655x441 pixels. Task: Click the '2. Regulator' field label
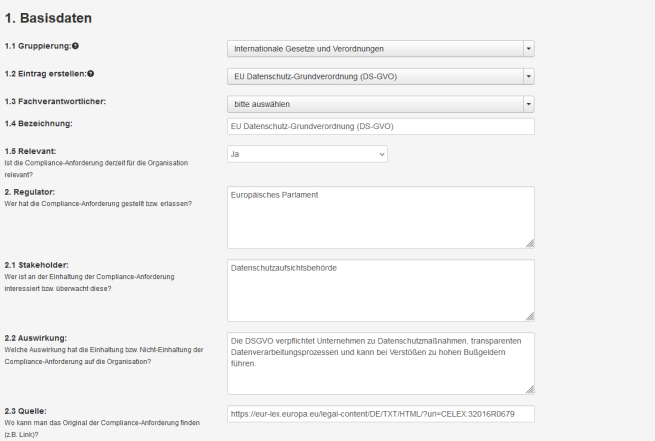(x=30, y=191)
